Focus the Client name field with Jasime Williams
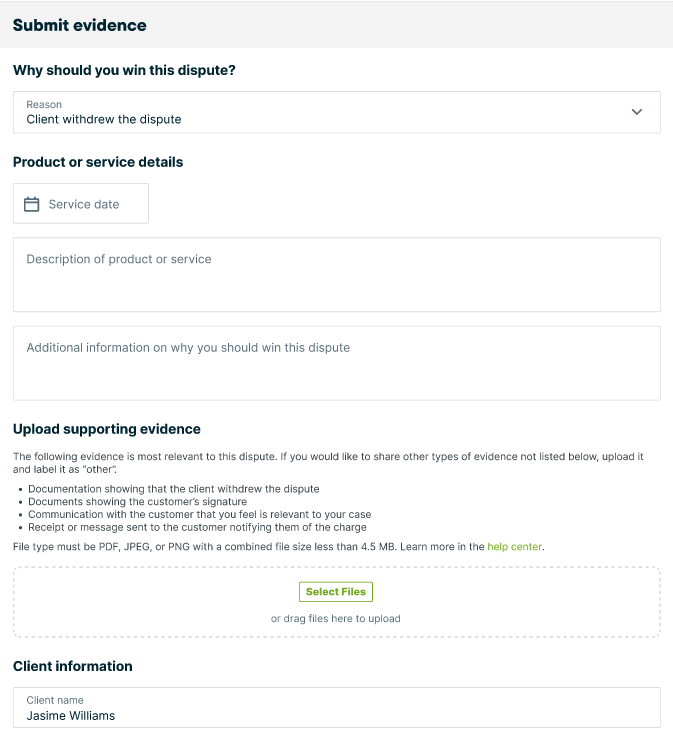 [336, 708]
